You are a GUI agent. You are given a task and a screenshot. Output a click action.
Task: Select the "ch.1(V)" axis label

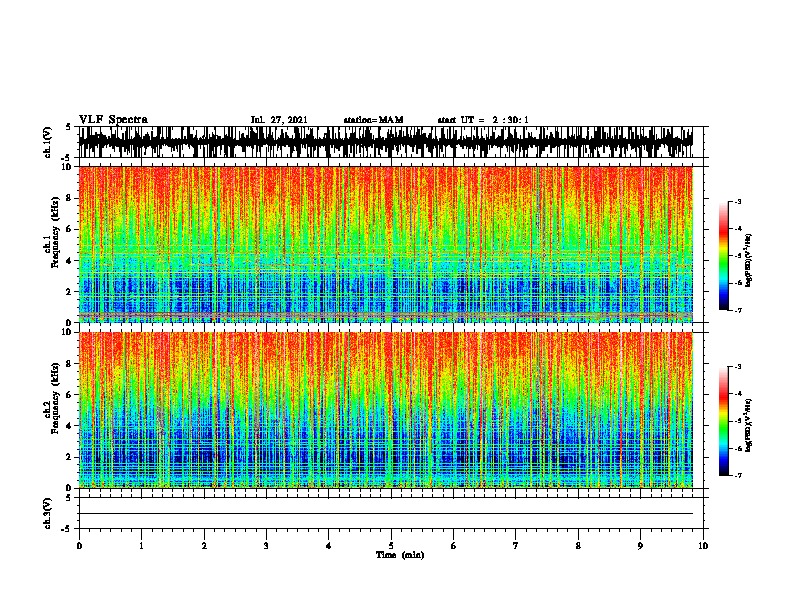coord(48,142)
